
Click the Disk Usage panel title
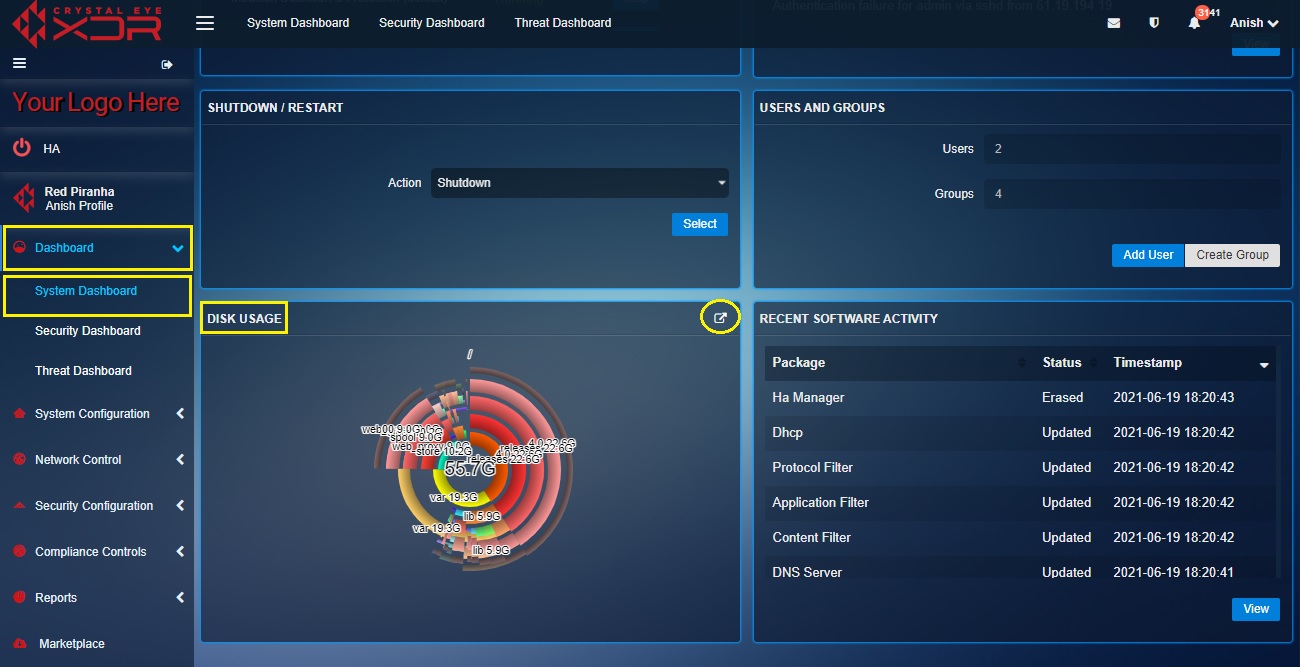tap(244, 318)
